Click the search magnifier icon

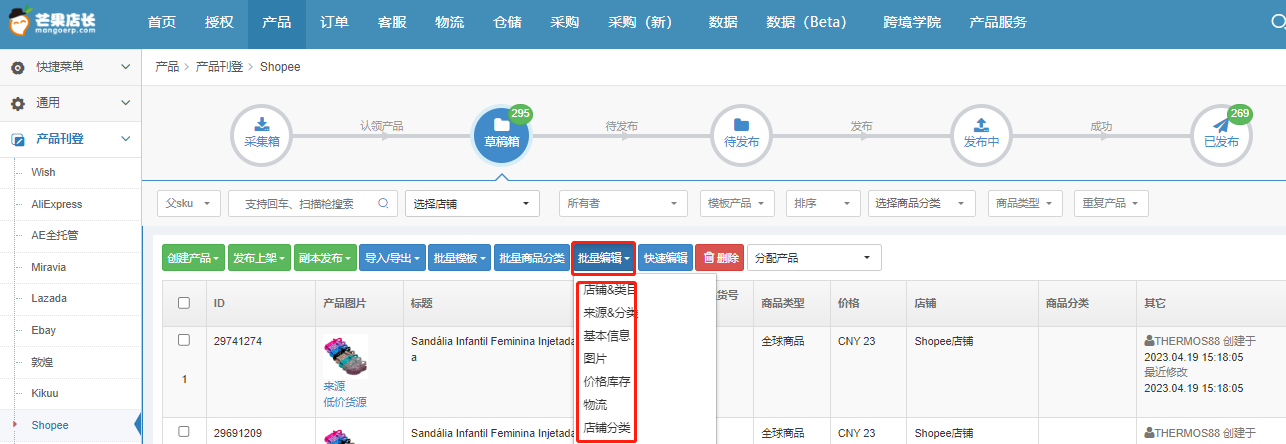pos(383,203)
